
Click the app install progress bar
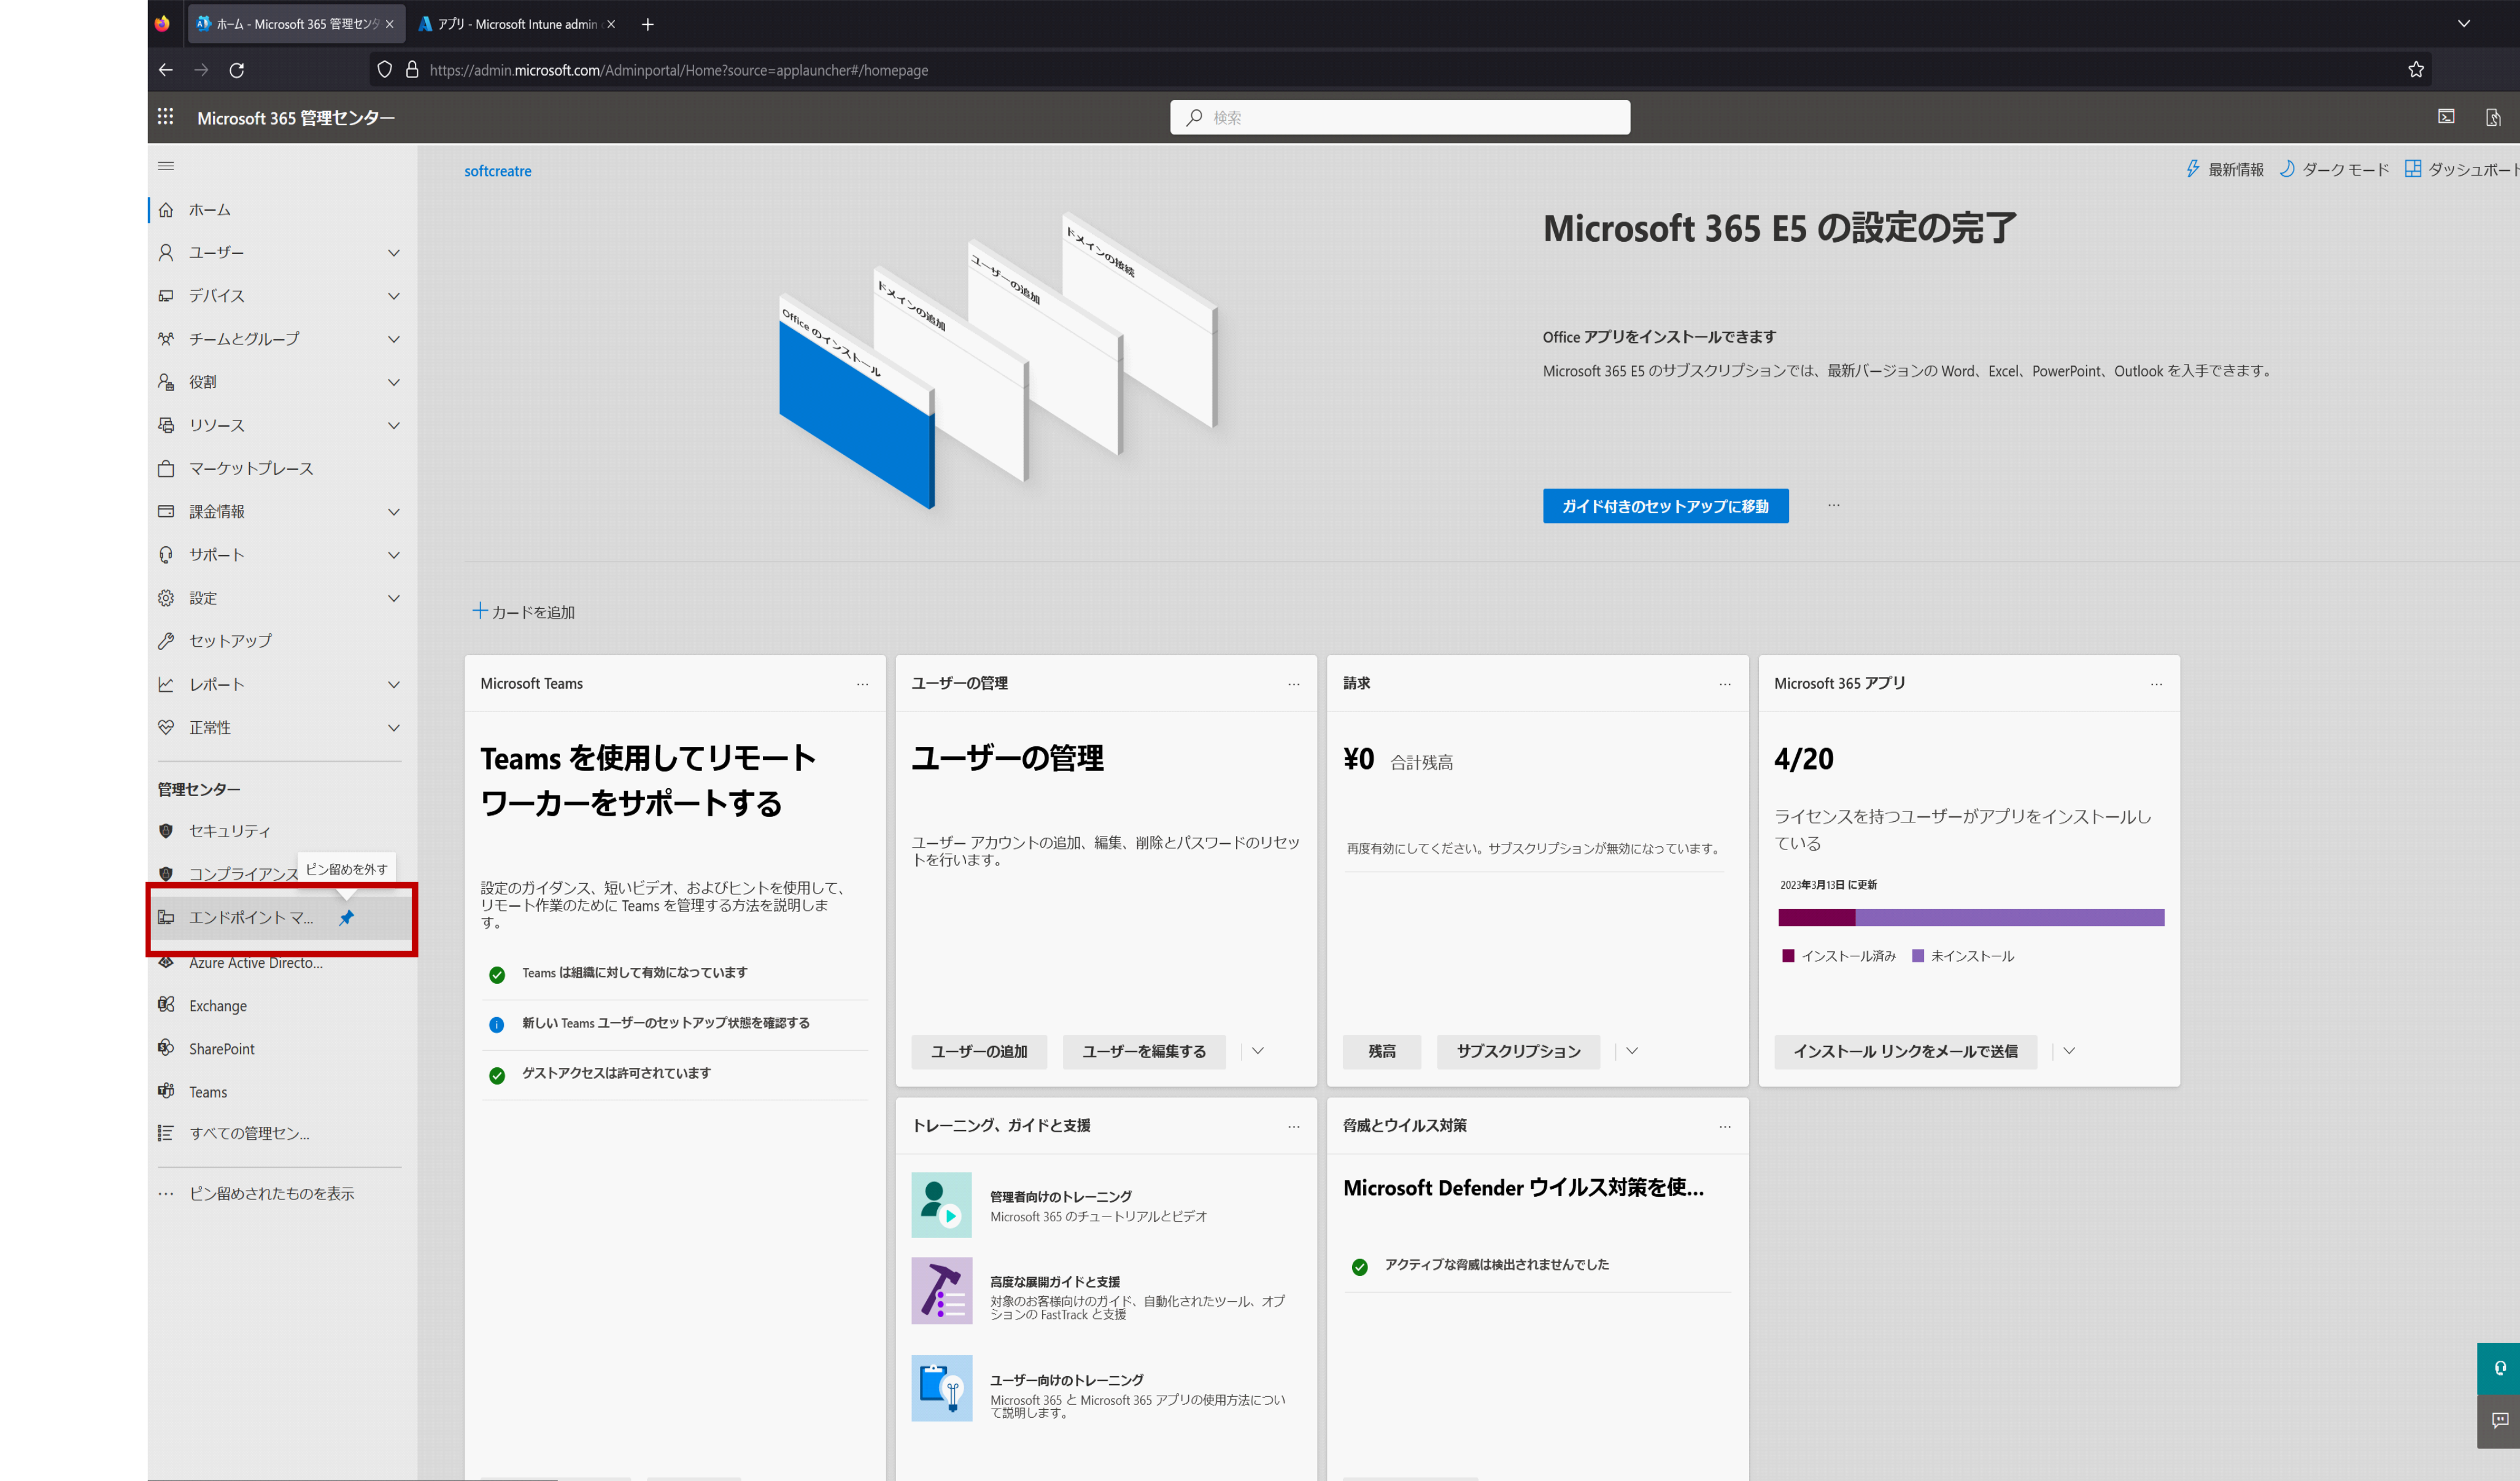tap(1971, 918)
